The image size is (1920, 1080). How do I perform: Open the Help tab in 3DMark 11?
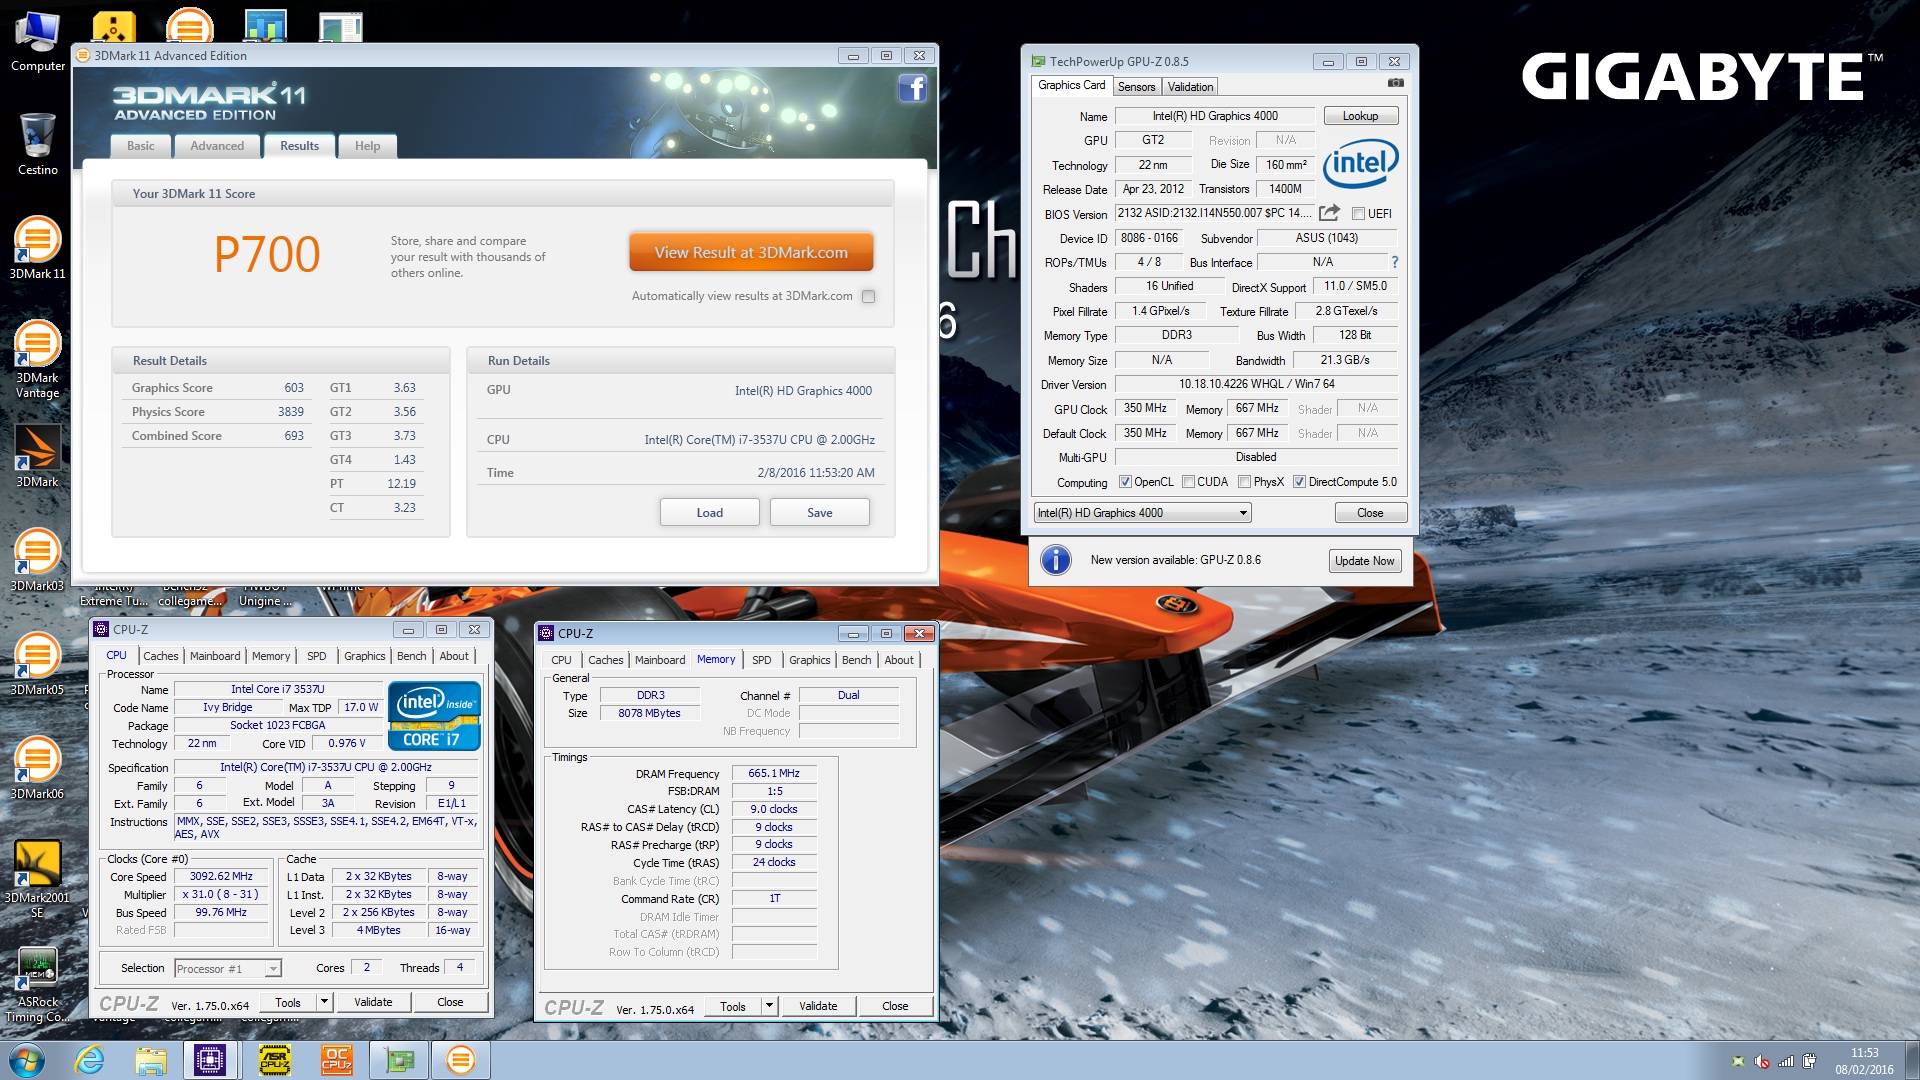(x=367, y=146)
